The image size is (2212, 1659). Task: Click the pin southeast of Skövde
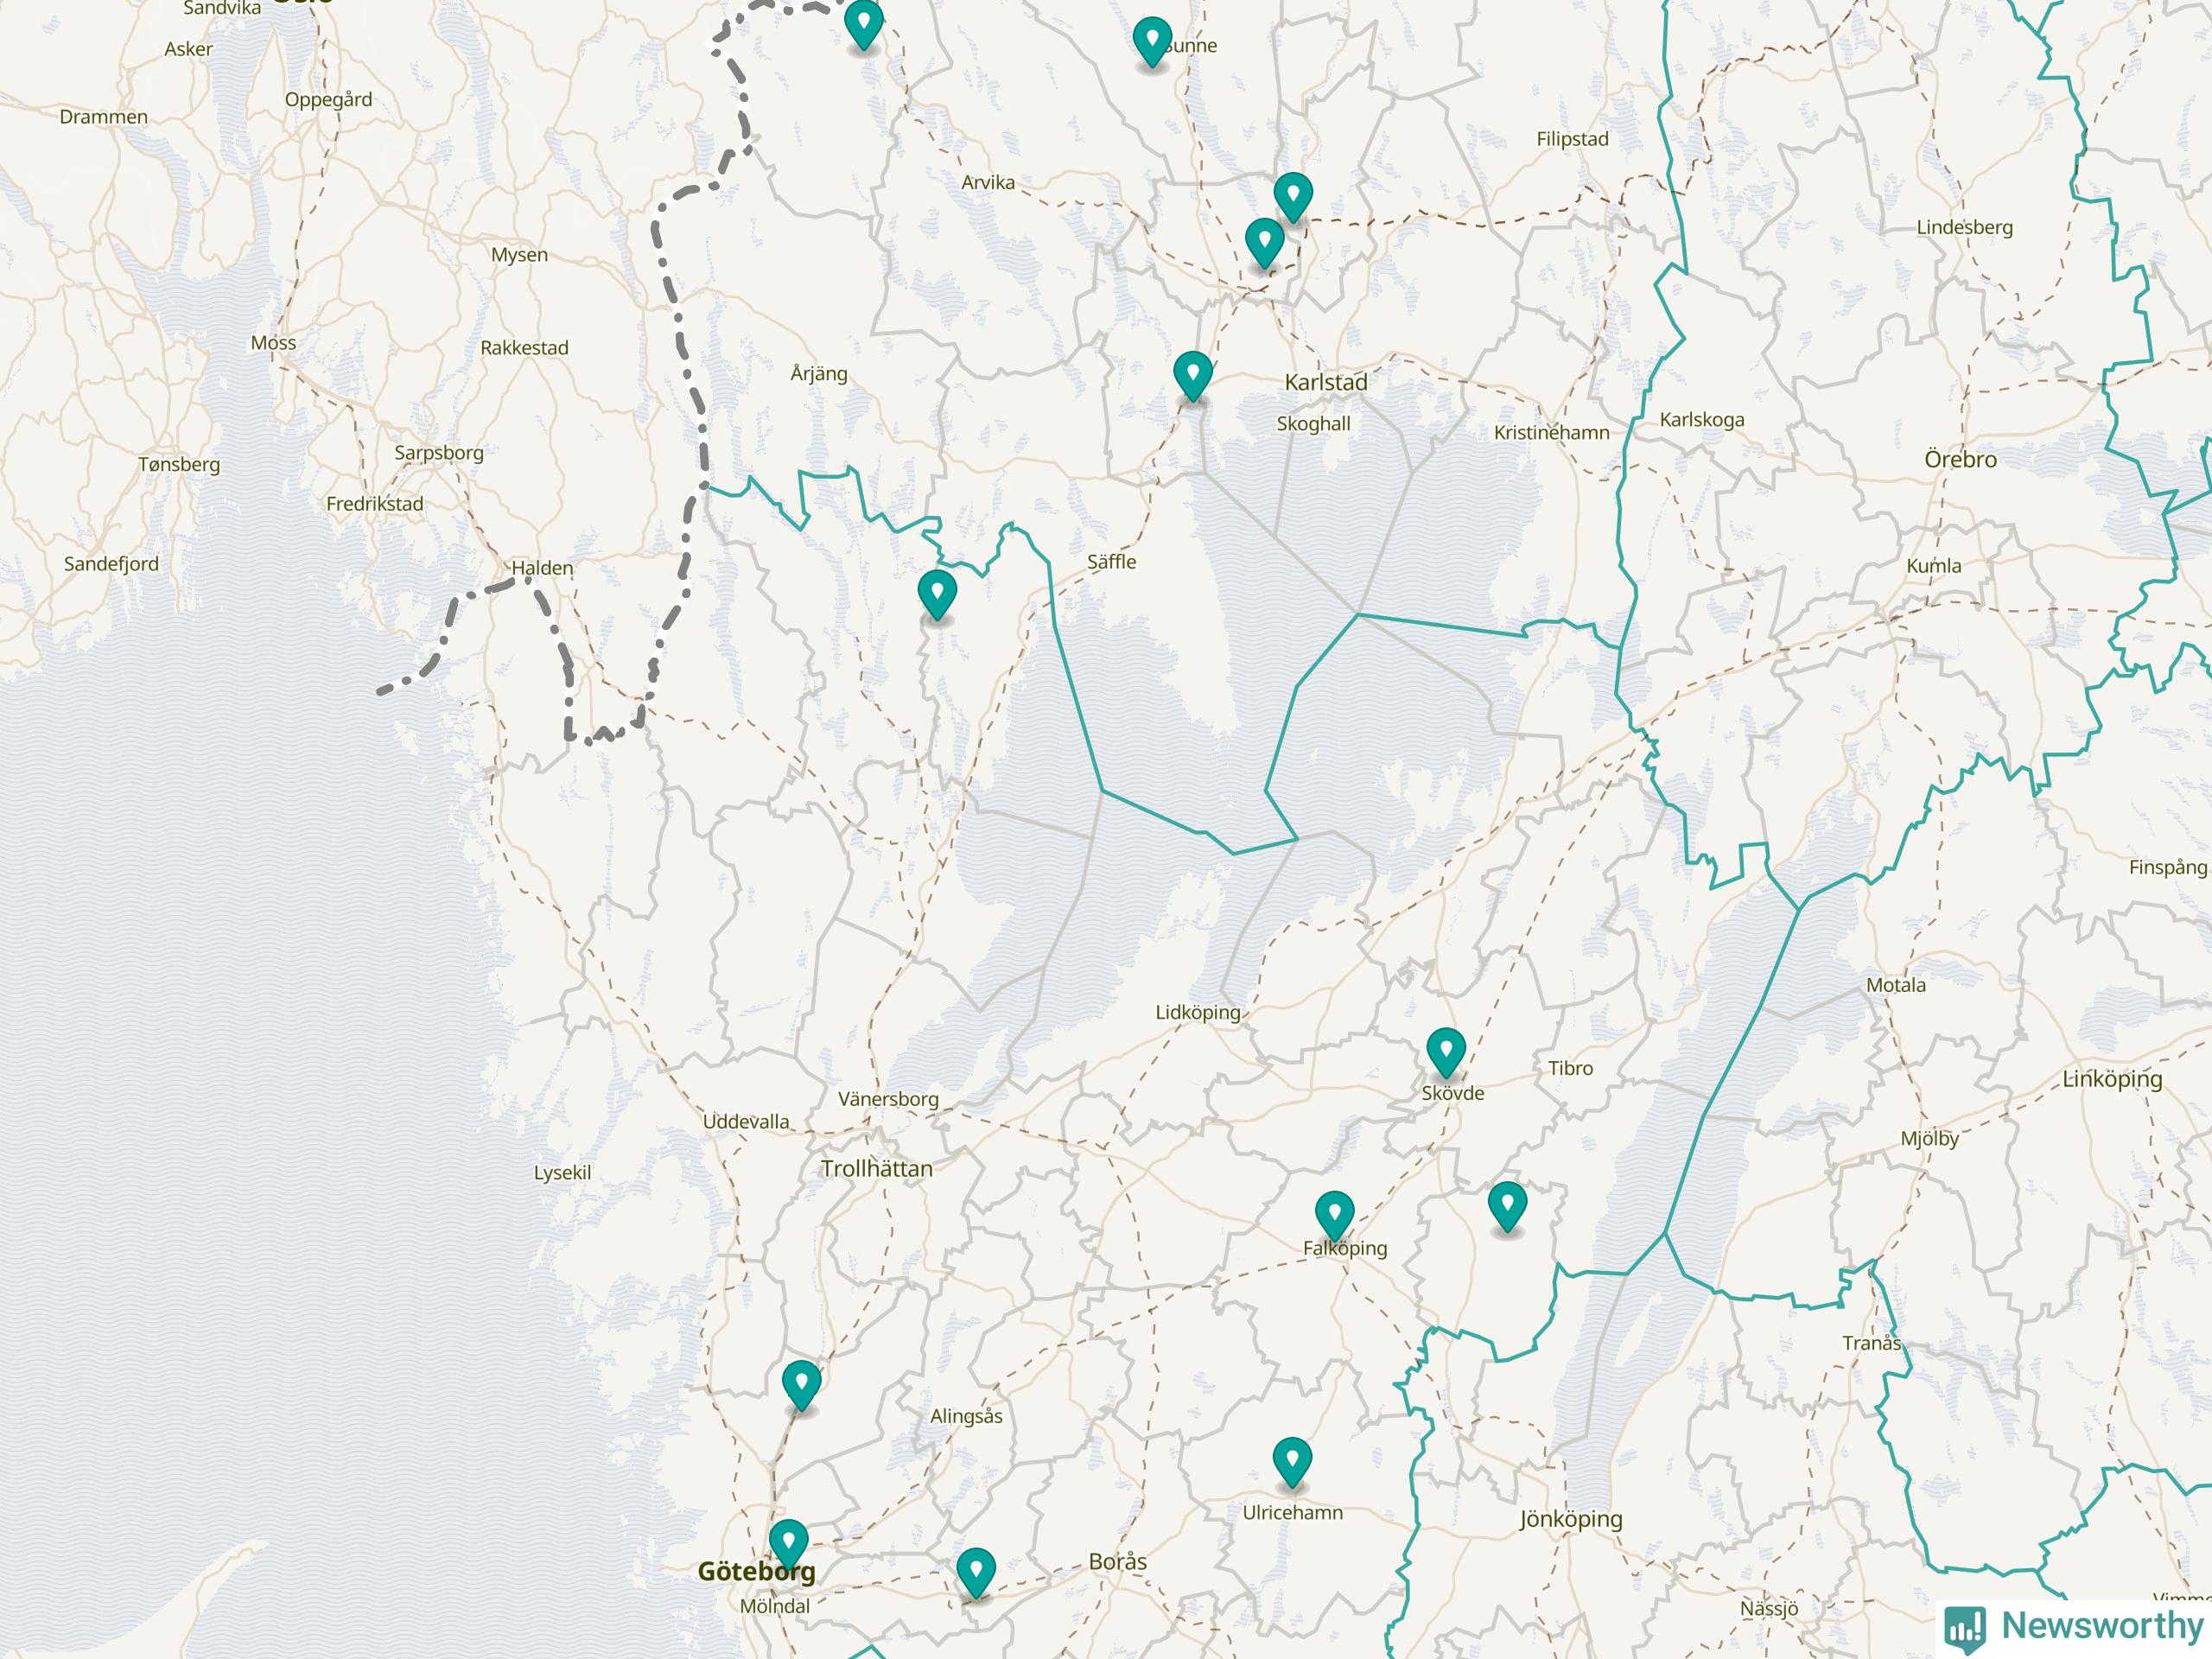[1506, 1204]
